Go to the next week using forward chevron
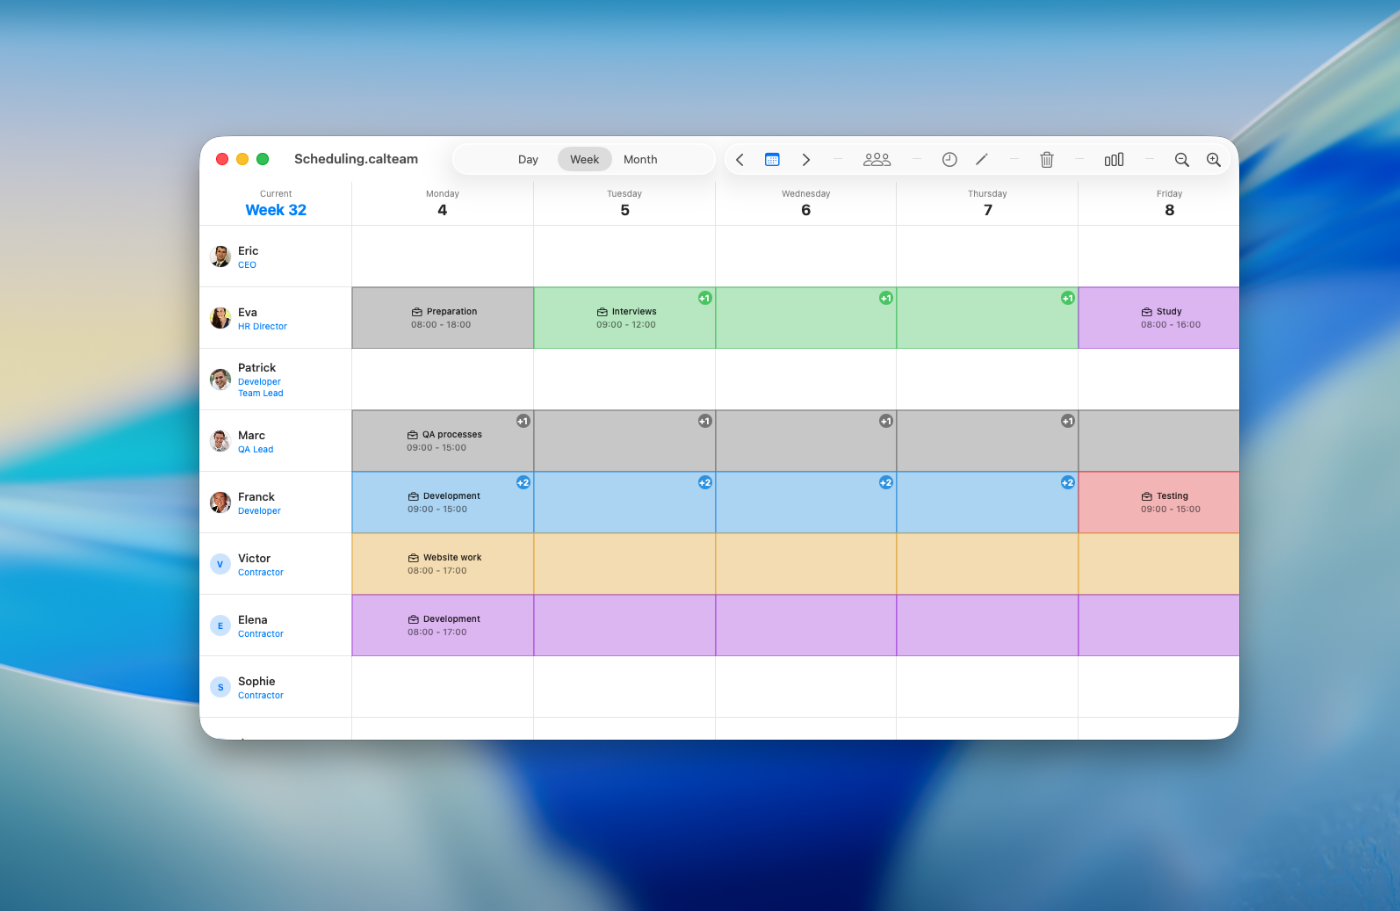 click(806, 160)
